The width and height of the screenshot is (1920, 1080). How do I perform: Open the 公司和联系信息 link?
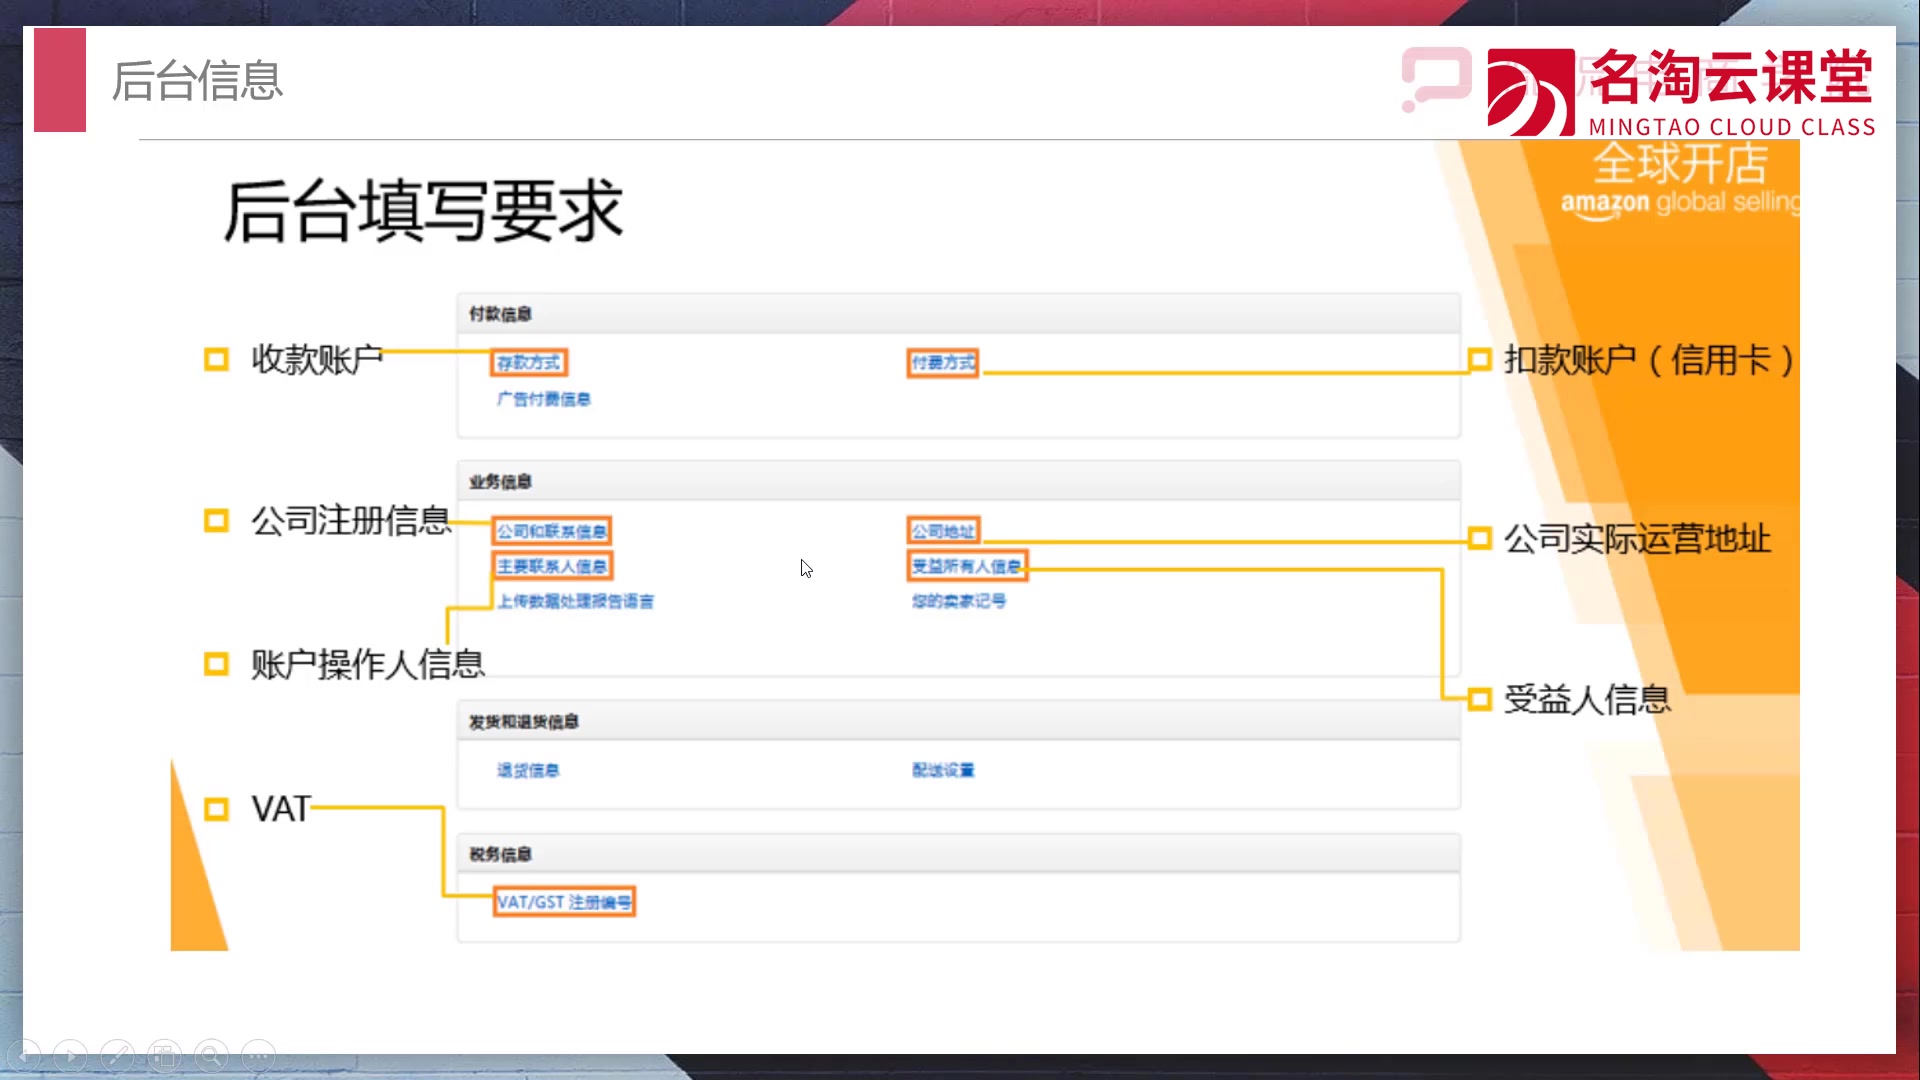point(552,531)
